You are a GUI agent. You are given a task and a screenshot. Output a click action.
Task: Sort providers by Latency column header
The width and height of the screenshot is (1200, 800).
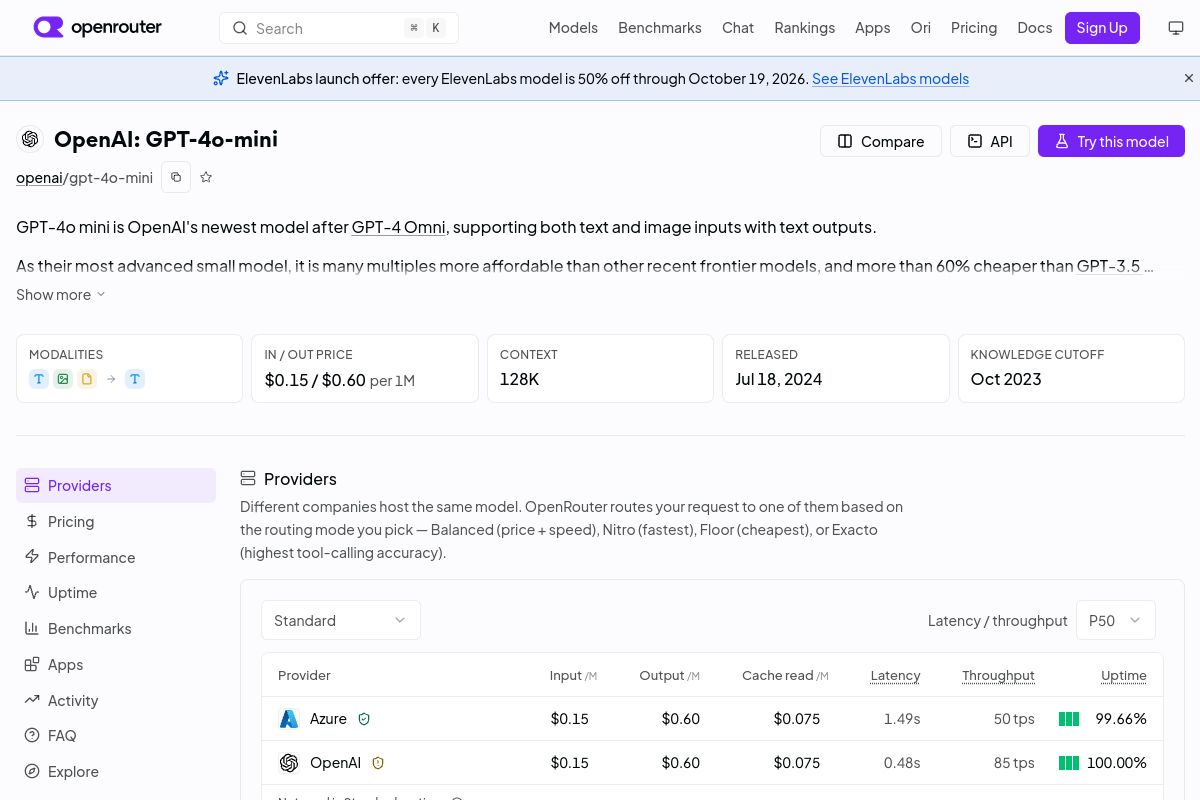(895, 675)
